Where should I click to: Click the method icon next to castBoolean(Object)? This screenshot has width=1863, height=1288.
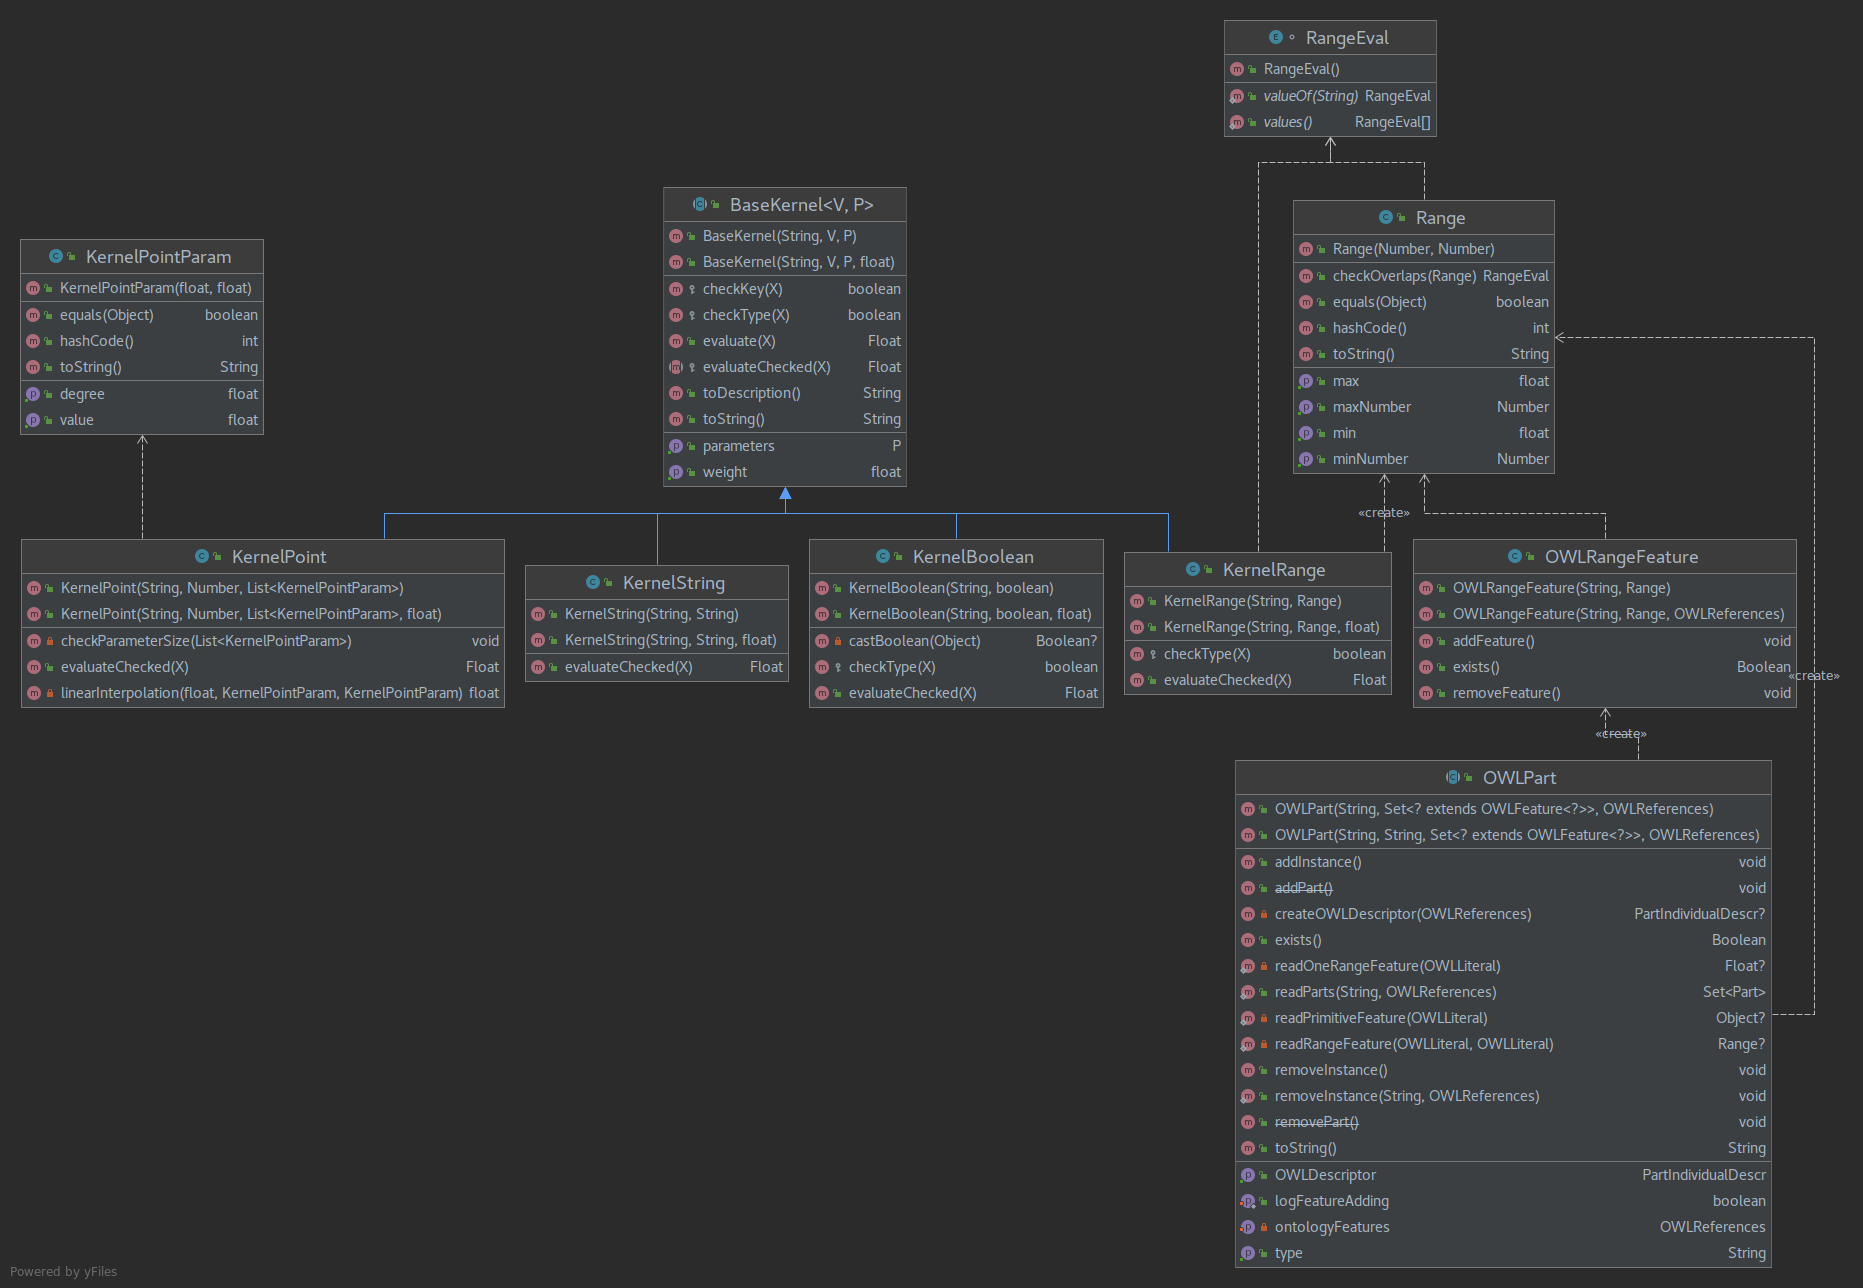pyautogui.click(x=822, y=641)
